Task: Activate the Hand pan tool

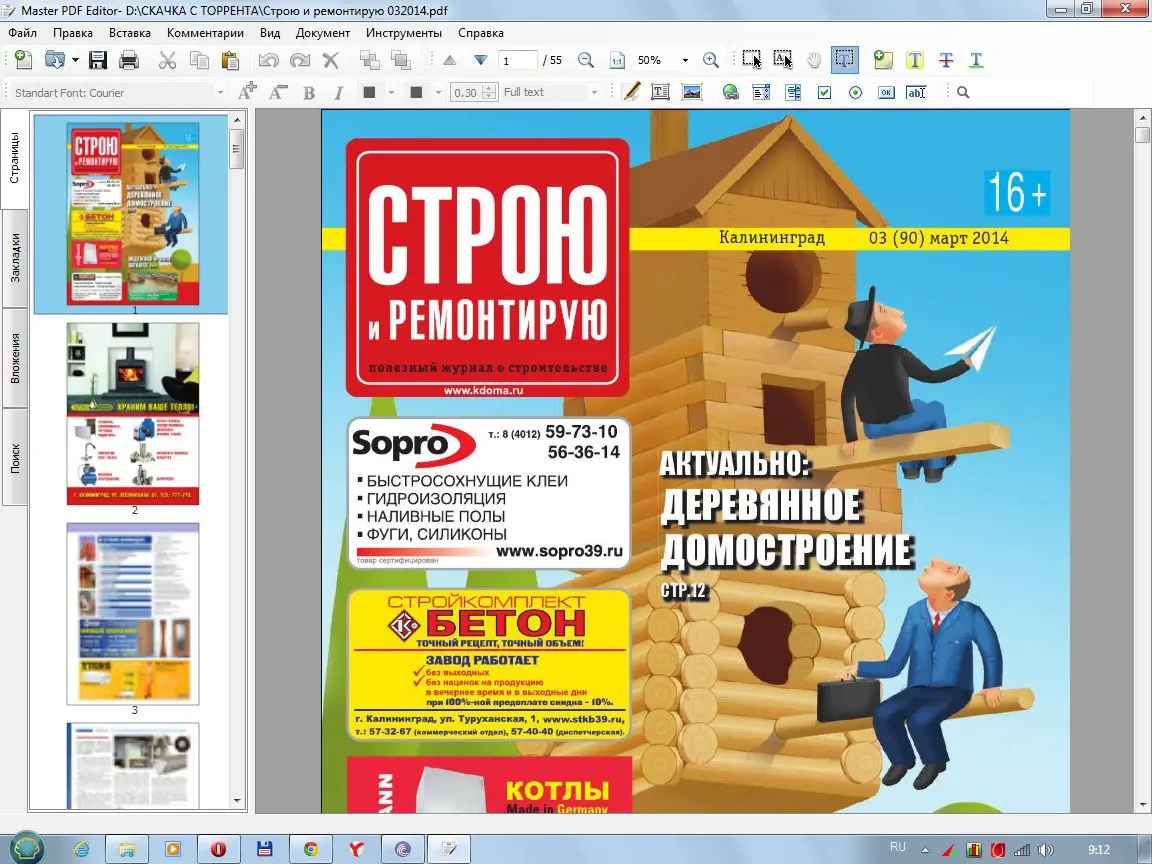Action: point(814,60)
